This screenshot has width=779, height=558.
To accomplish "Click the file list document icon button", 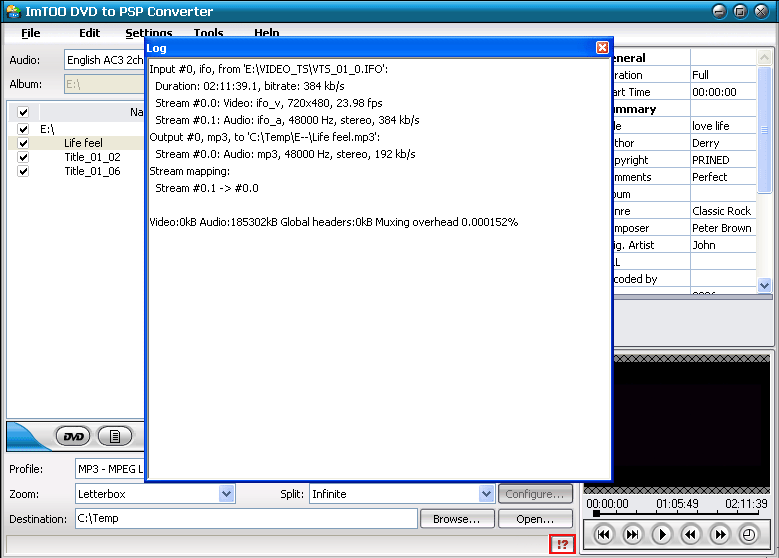I will tap(115, 437).
